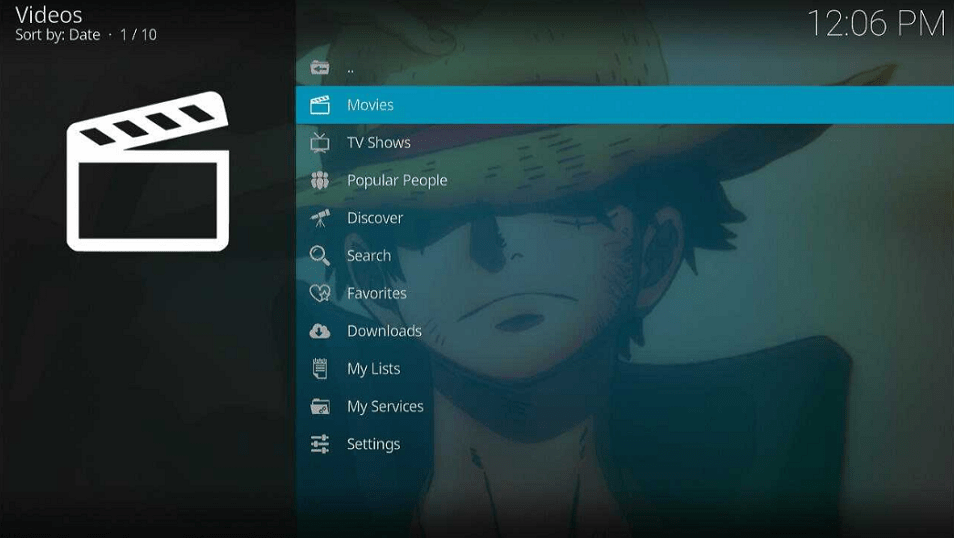This screenshot has height=538, width=954.
Task: Click the TV Shows television icon
Action: pos(319,142)
